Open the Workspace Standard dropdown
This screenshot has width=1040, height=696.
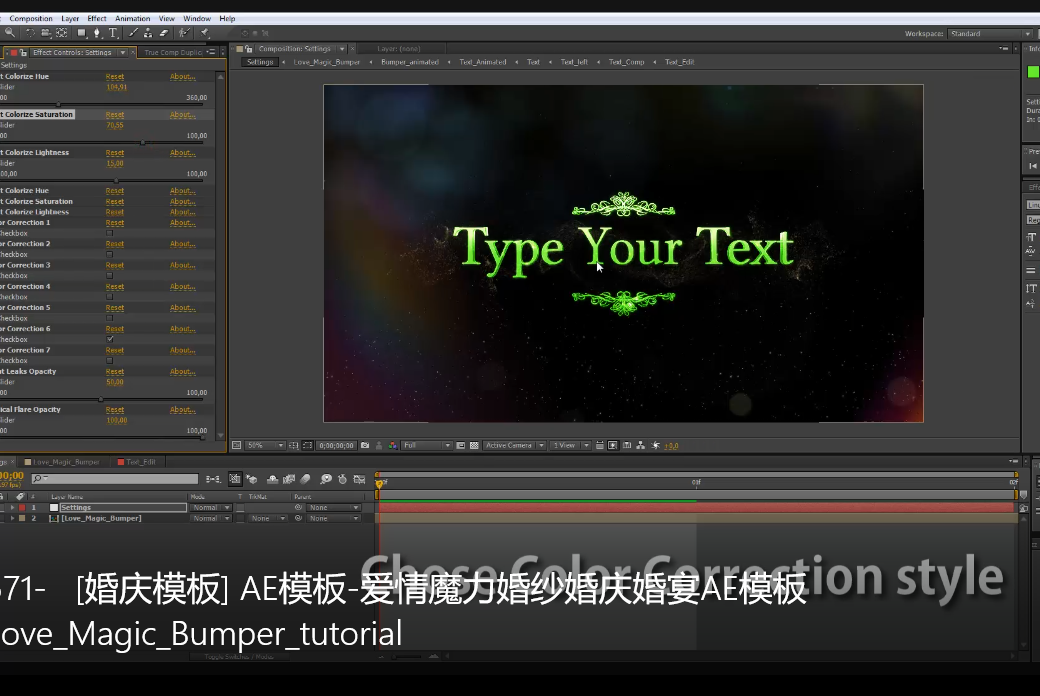coord(990,33)
